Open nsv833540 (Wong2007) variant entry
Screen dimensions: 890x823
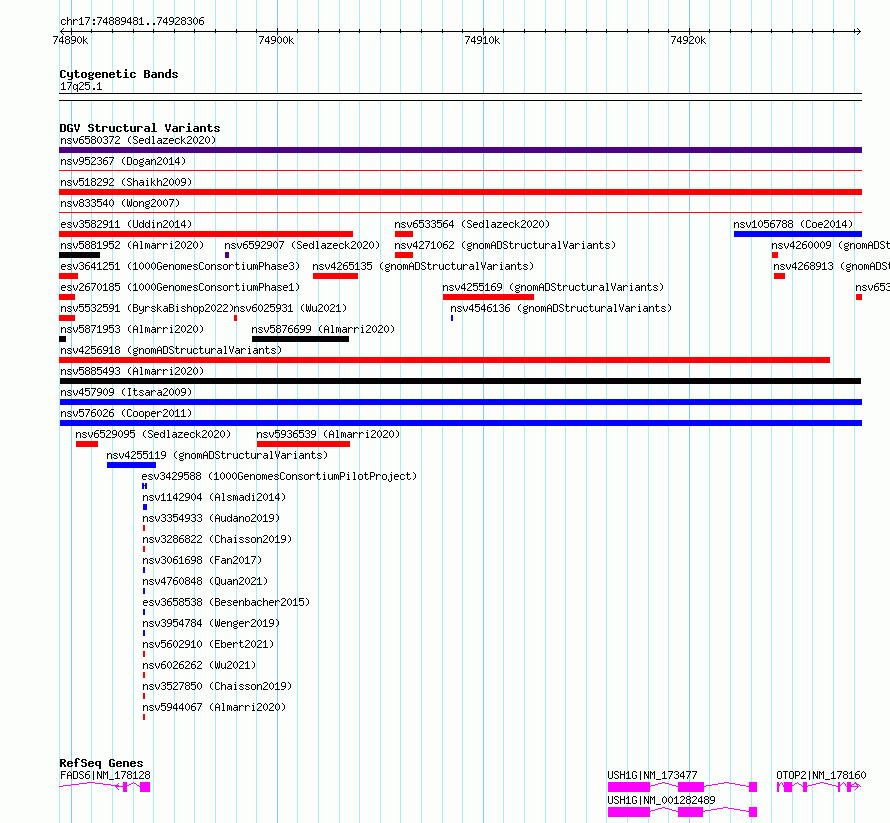[120, 203]
